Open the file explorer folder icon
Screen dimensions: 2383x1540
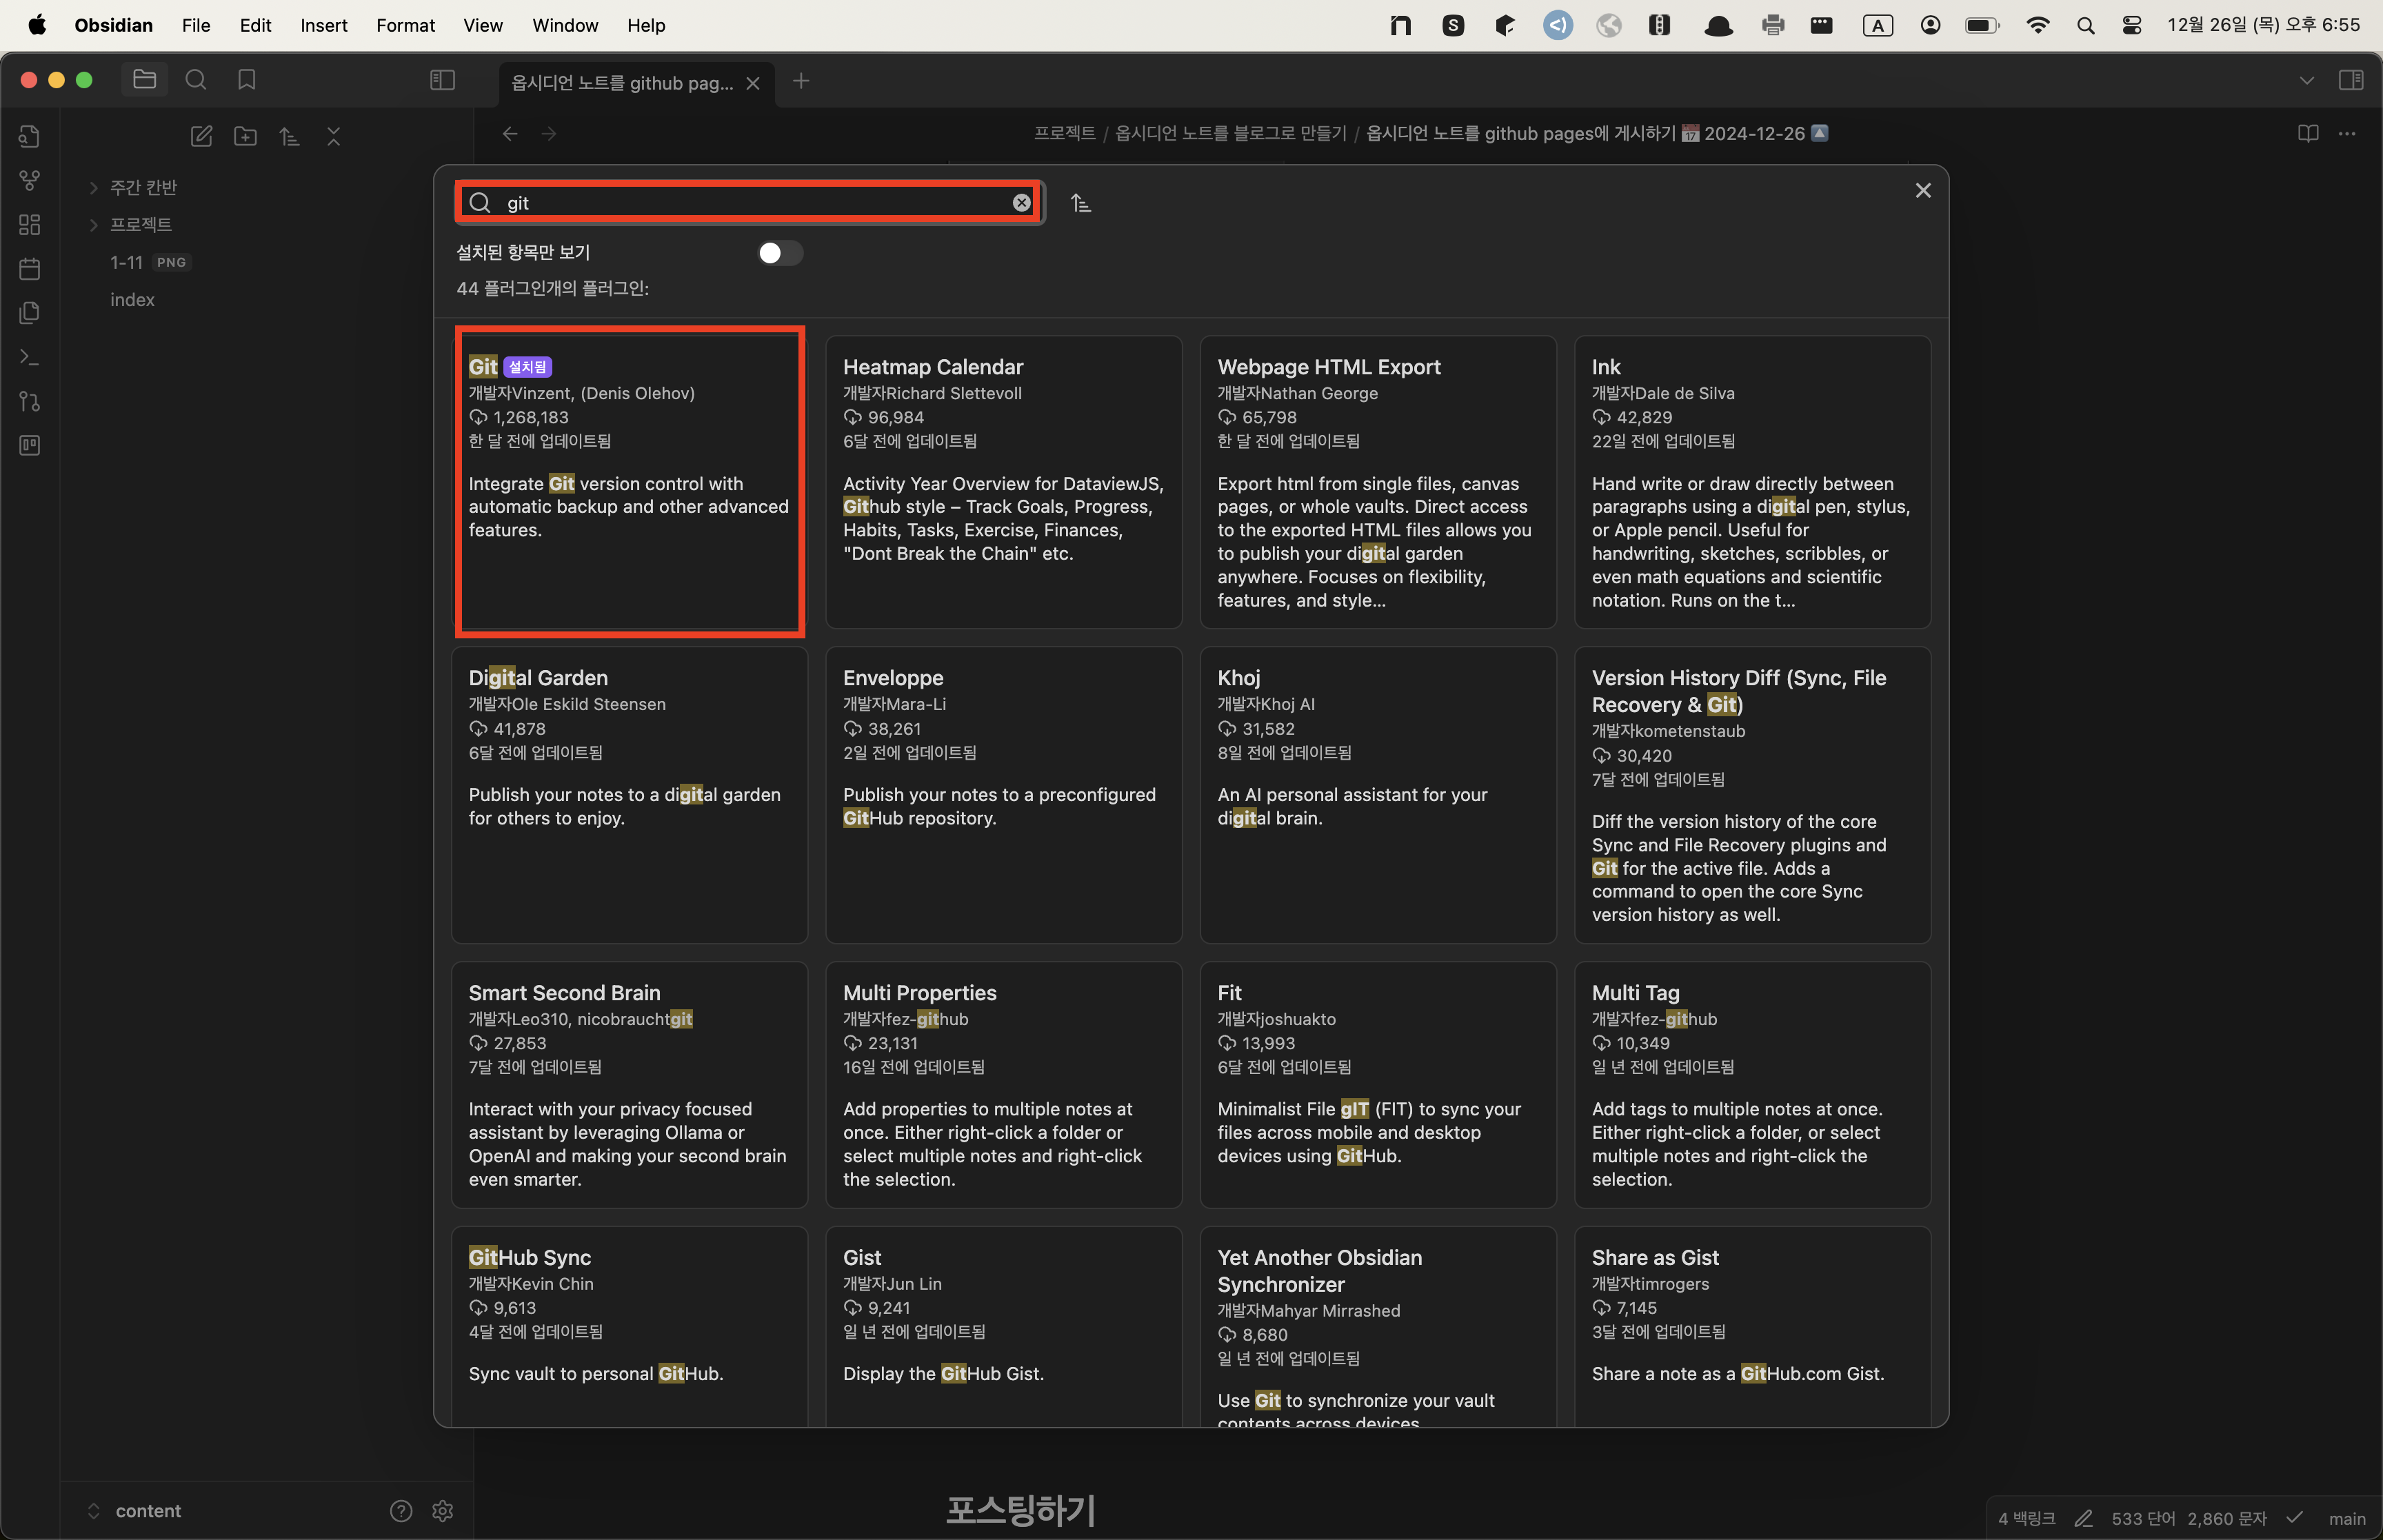pyautogui.click(x=145, y=80)
